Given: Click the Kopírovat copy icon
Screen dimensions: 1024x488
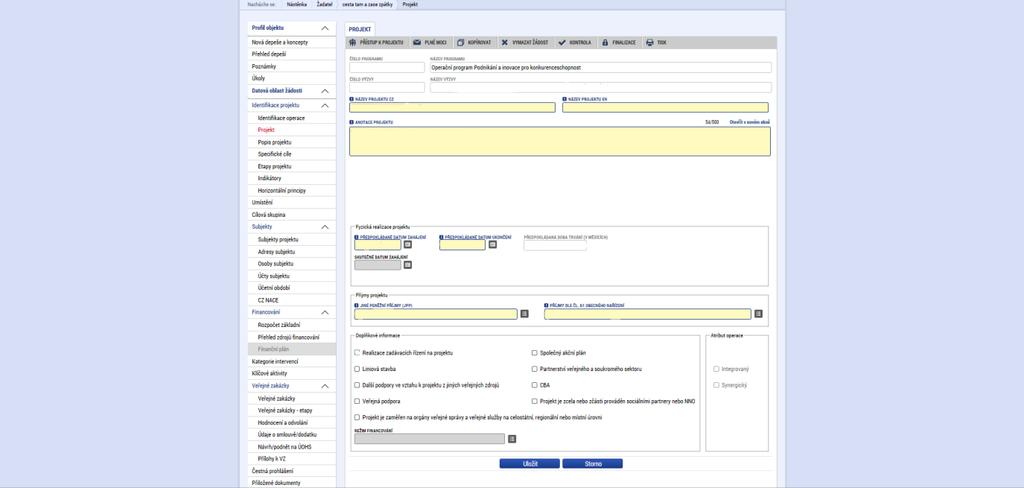Looking at the screenshot, I should (460, 42).
